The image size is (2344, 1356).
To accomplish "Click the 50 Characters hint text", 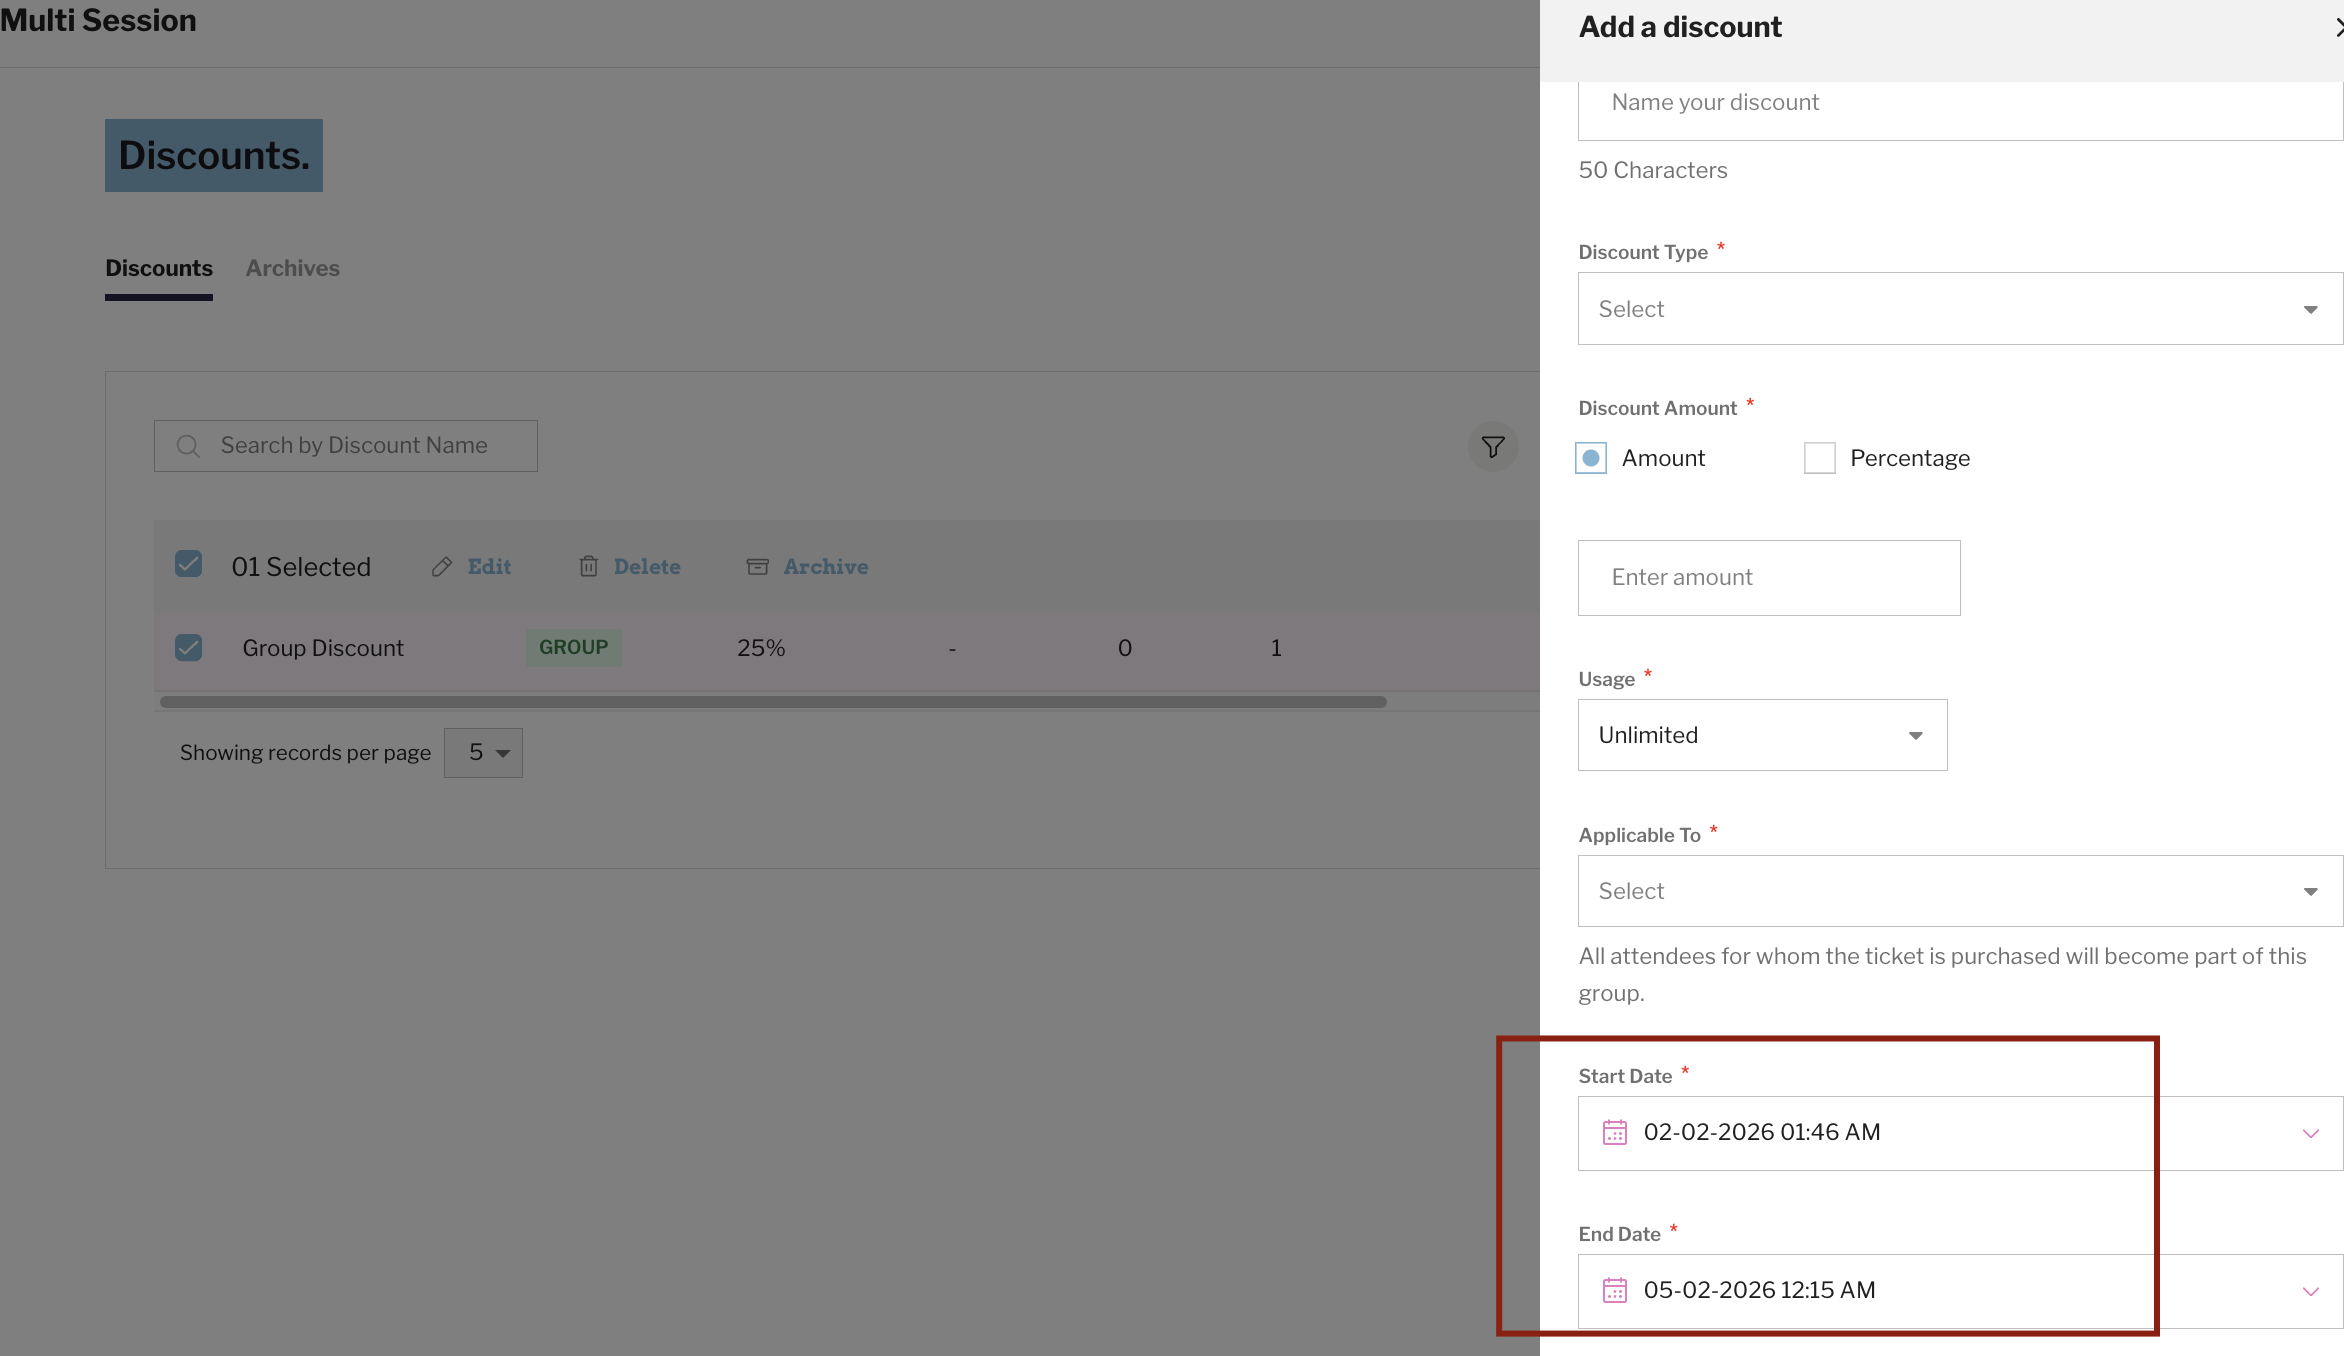I will pos(1653,170).
